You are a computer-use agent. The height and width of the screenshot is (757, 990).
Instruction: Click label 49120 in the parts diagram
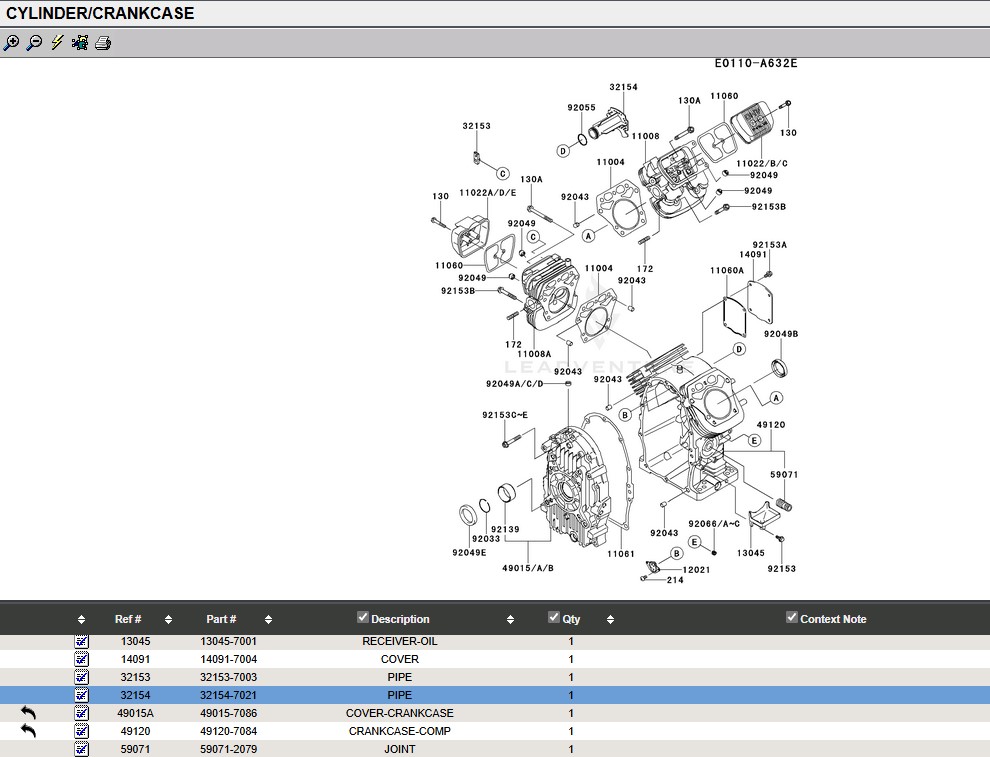click(770, 425)
